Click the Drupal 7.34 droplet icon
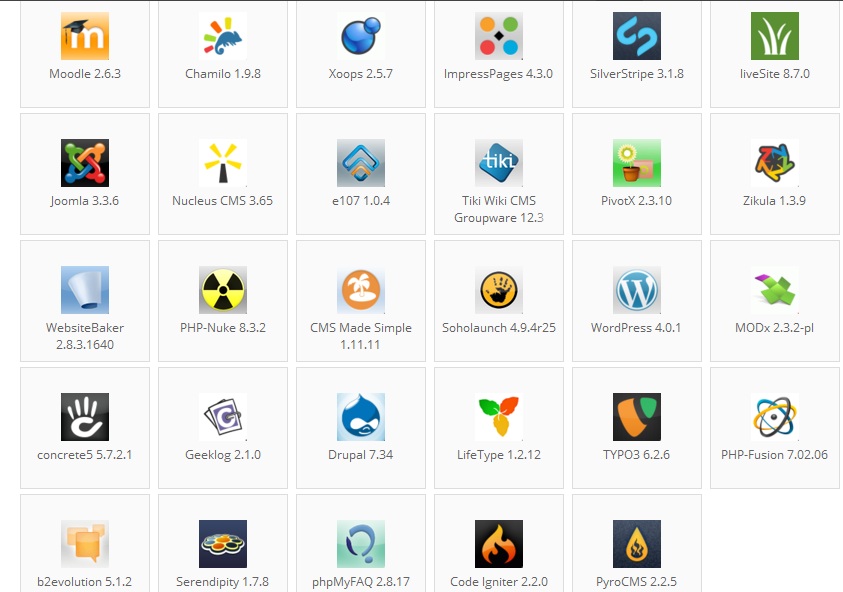The height and width of the screenshot is (592, 843). [361, 417]
